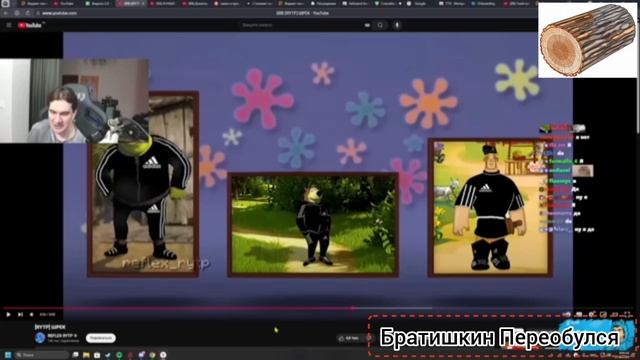Toggle autoplay switch in player

tap(567, 314)
